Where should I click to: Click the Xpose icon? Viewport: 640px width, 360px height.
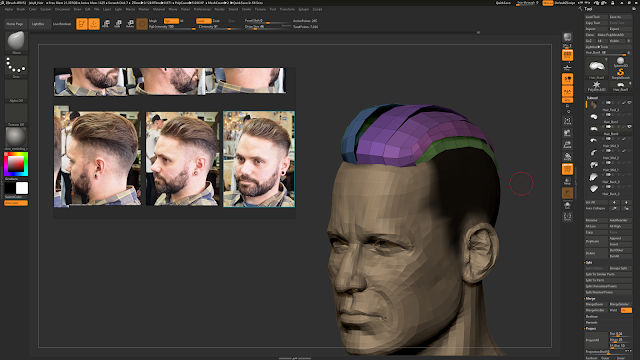(567, 217)
